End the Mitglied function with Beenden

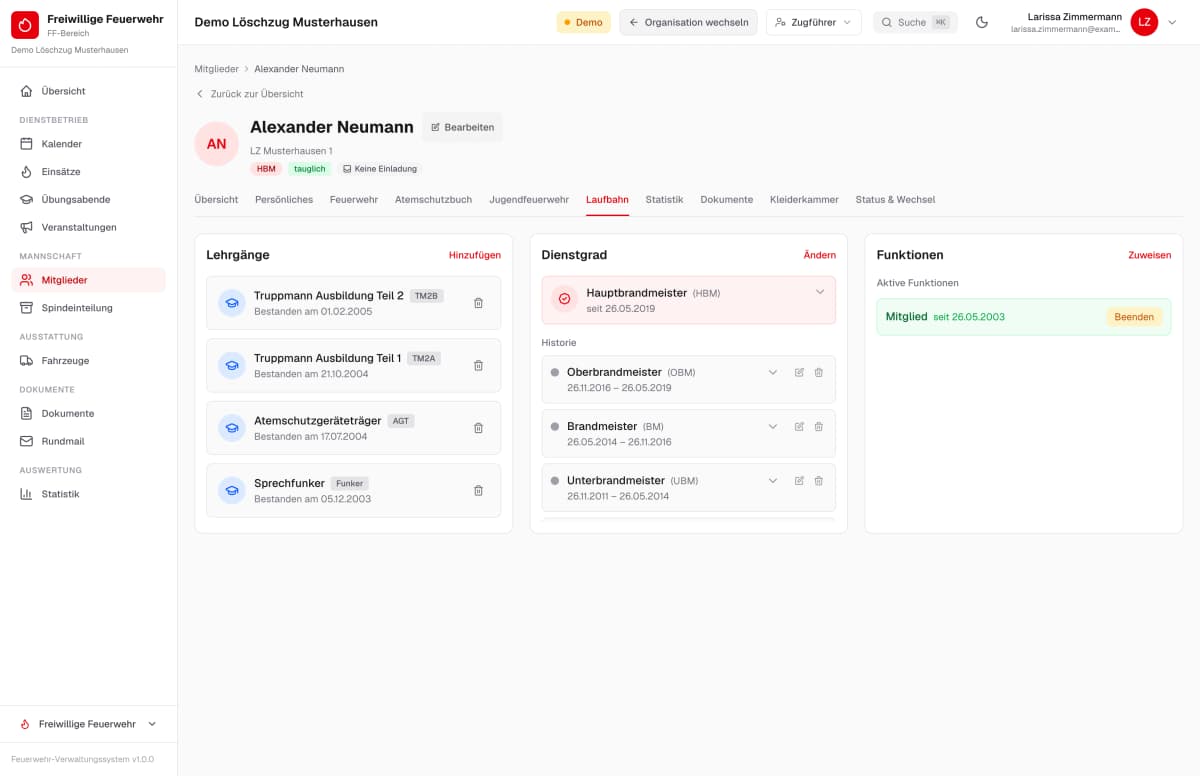click(x=1134, y=317)
